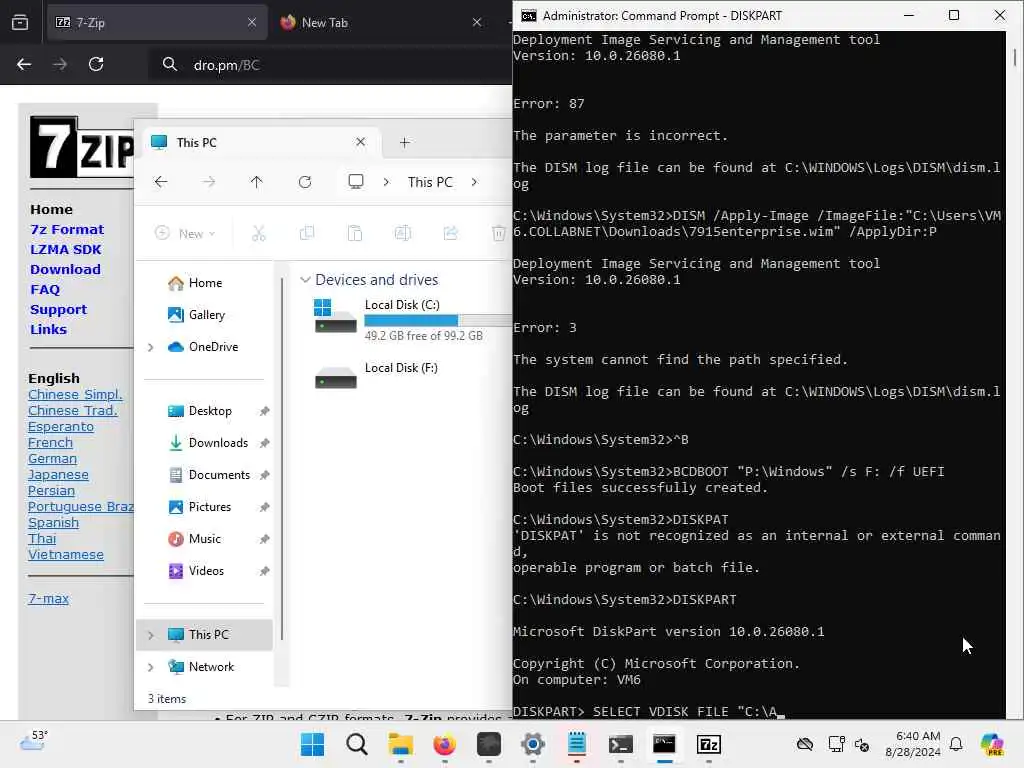Open File Explorer from the taskbar
Image resolution: width=1024 pixels, height=768 pixels.
coord(400,744)
